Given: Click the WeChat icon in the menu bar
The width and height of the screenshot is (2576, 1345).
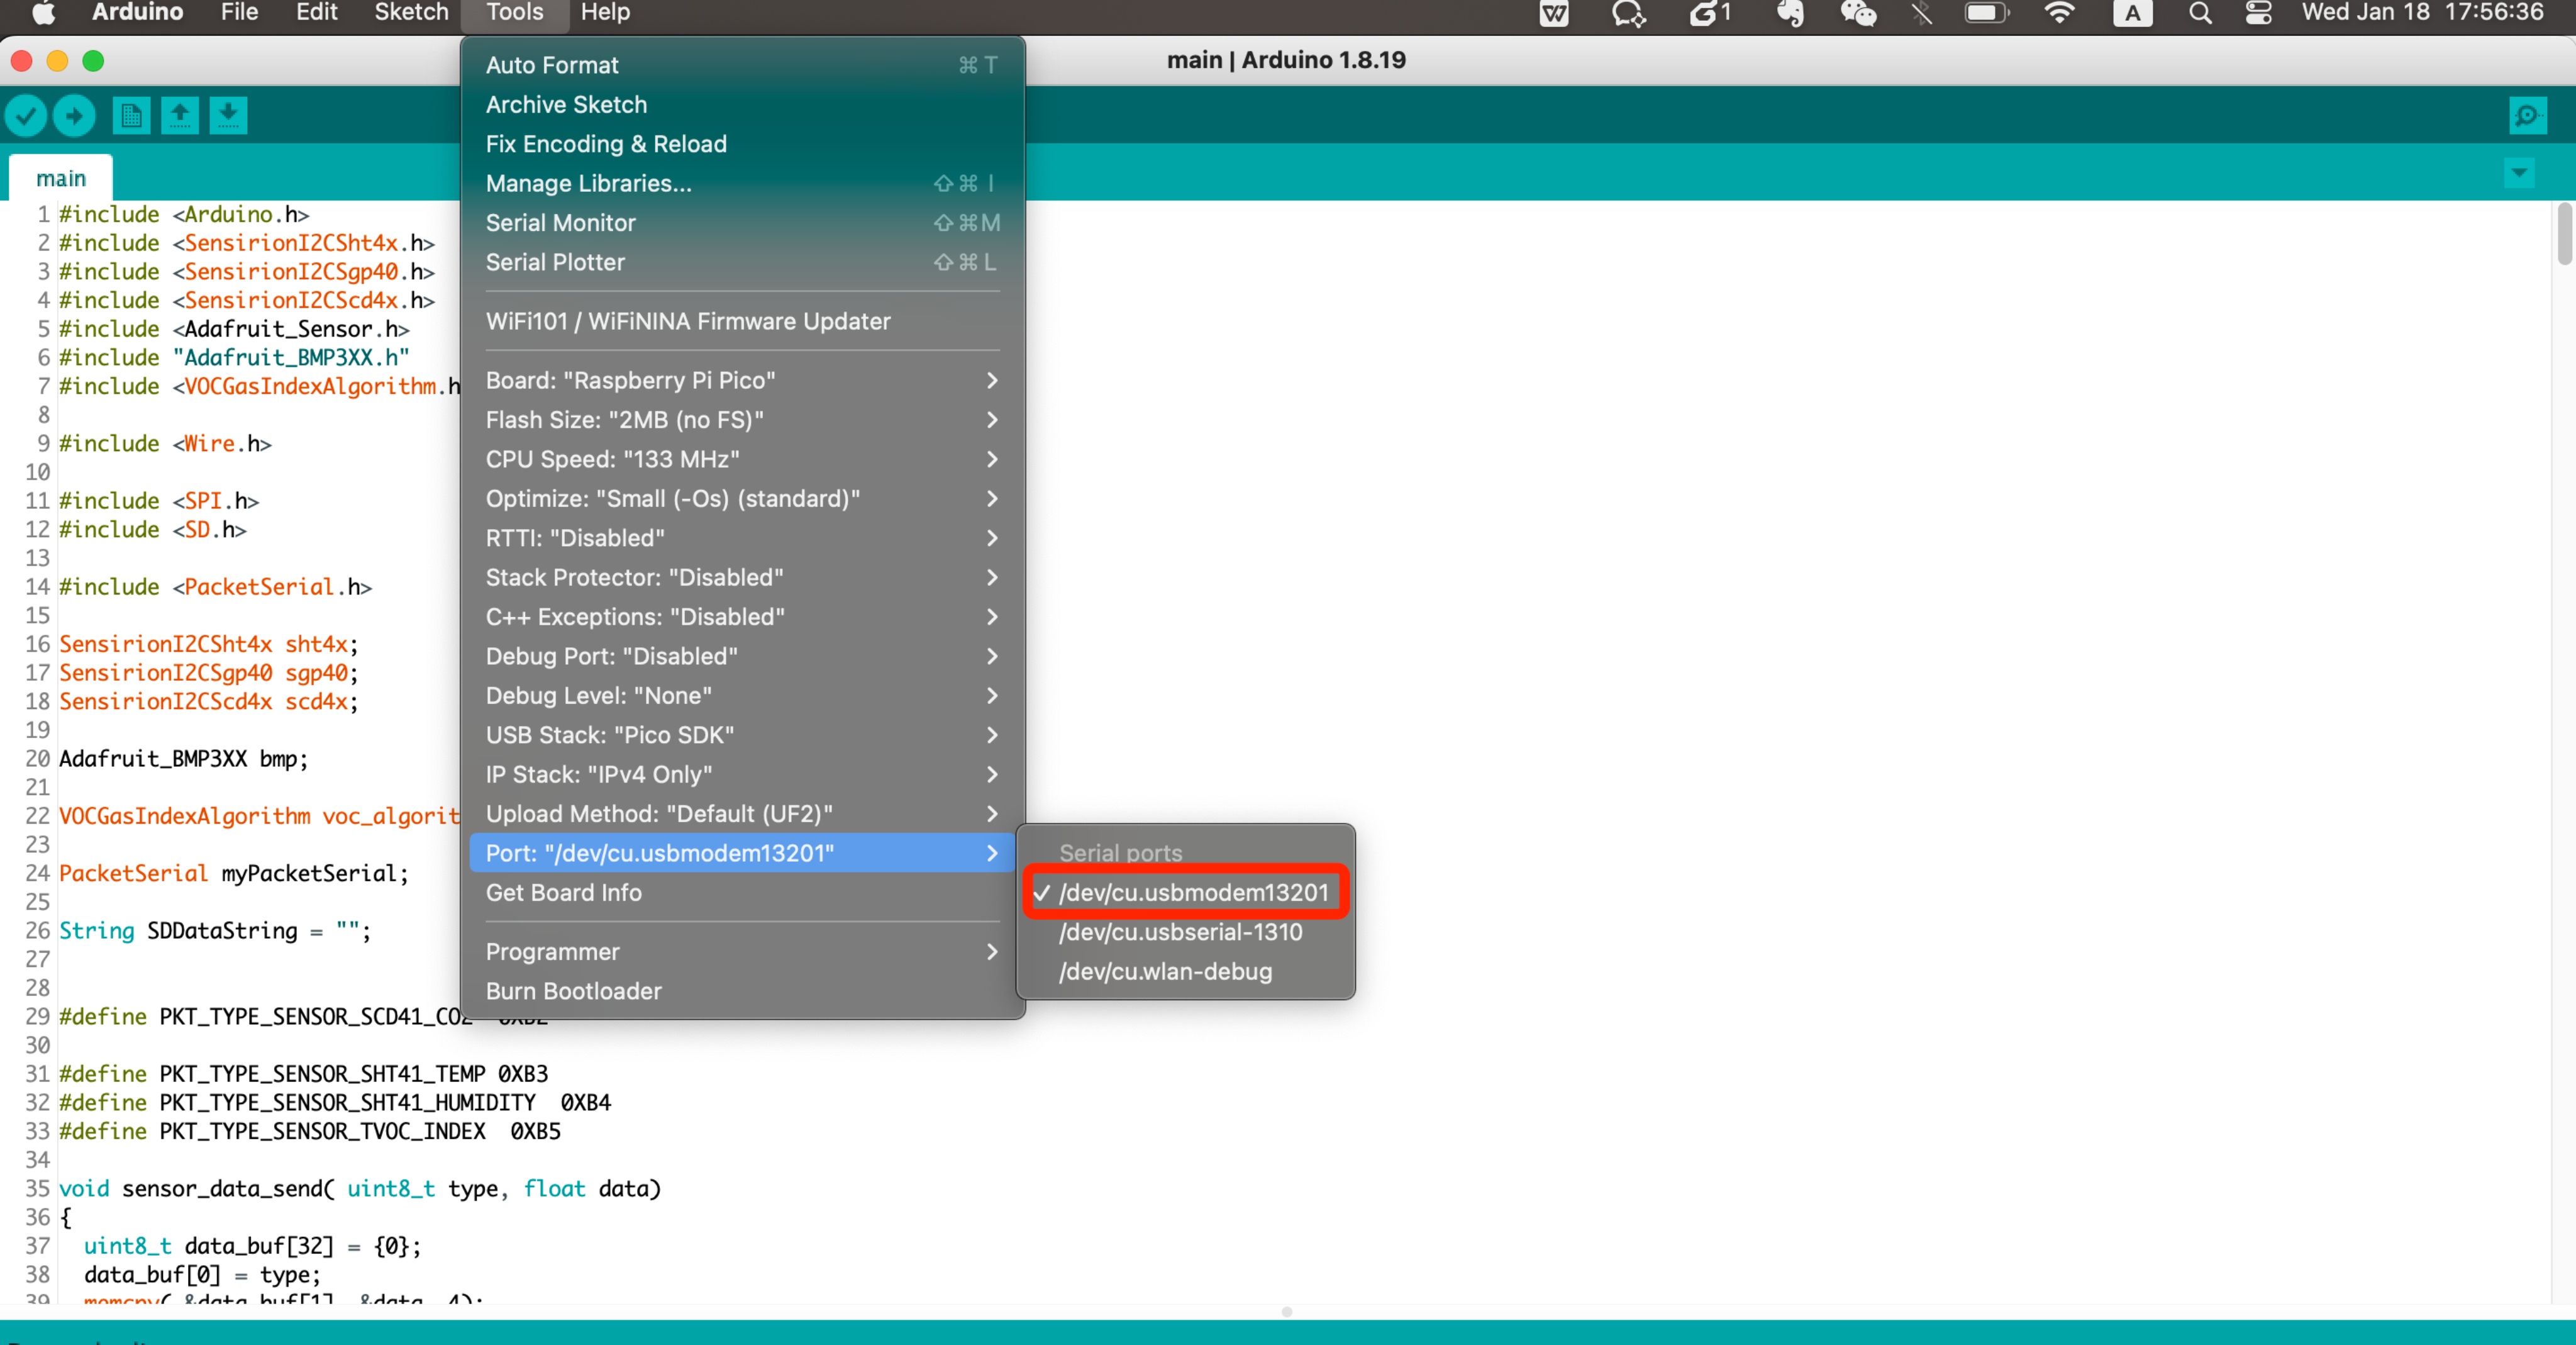Looking at the screenshot, I should [x=1858, y=13].
